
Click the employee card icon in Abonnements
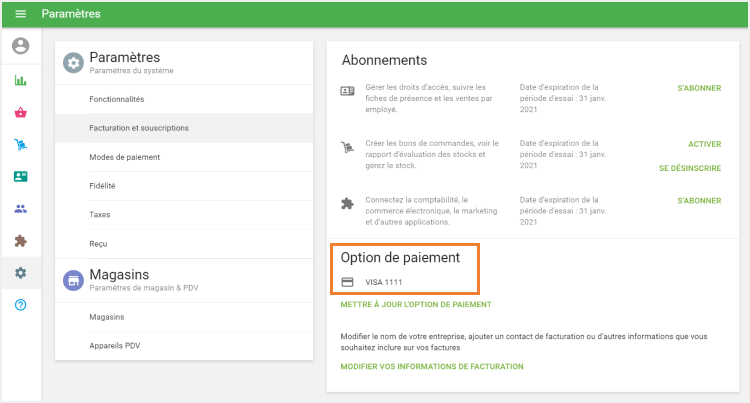click(347, 91)
